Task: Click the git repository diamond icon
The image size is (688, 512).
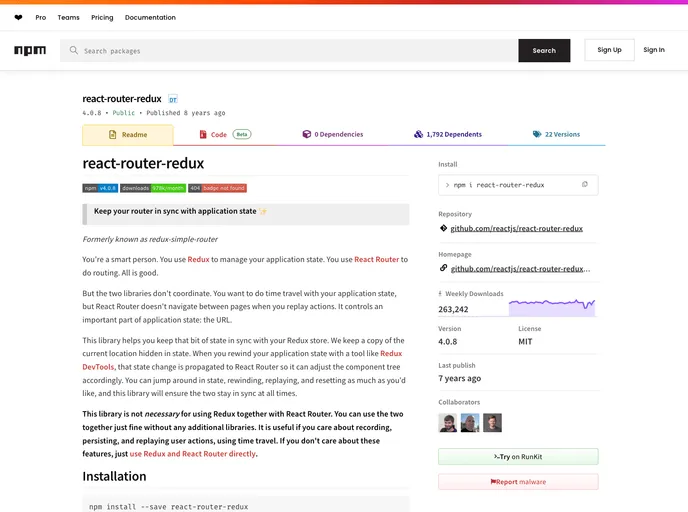Action: [443, 228]
